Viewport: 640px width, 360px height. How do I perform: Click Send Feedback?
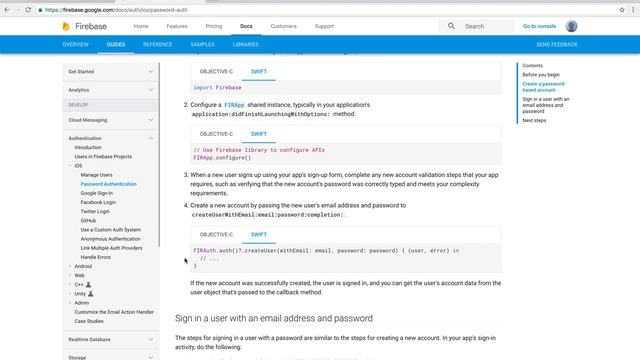pyautogui.click(x=557, y=44)
